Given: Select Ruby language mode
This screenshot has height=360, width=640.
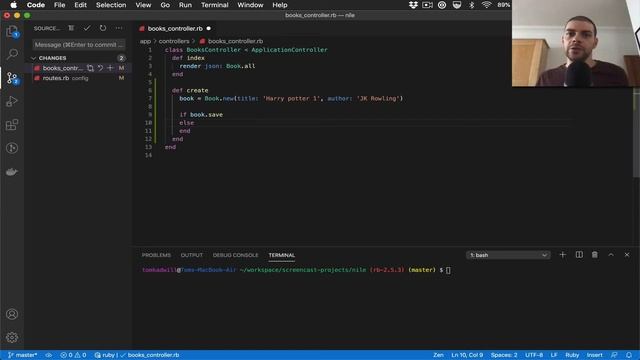Looking at the screenshot, I should coord(572,355).
